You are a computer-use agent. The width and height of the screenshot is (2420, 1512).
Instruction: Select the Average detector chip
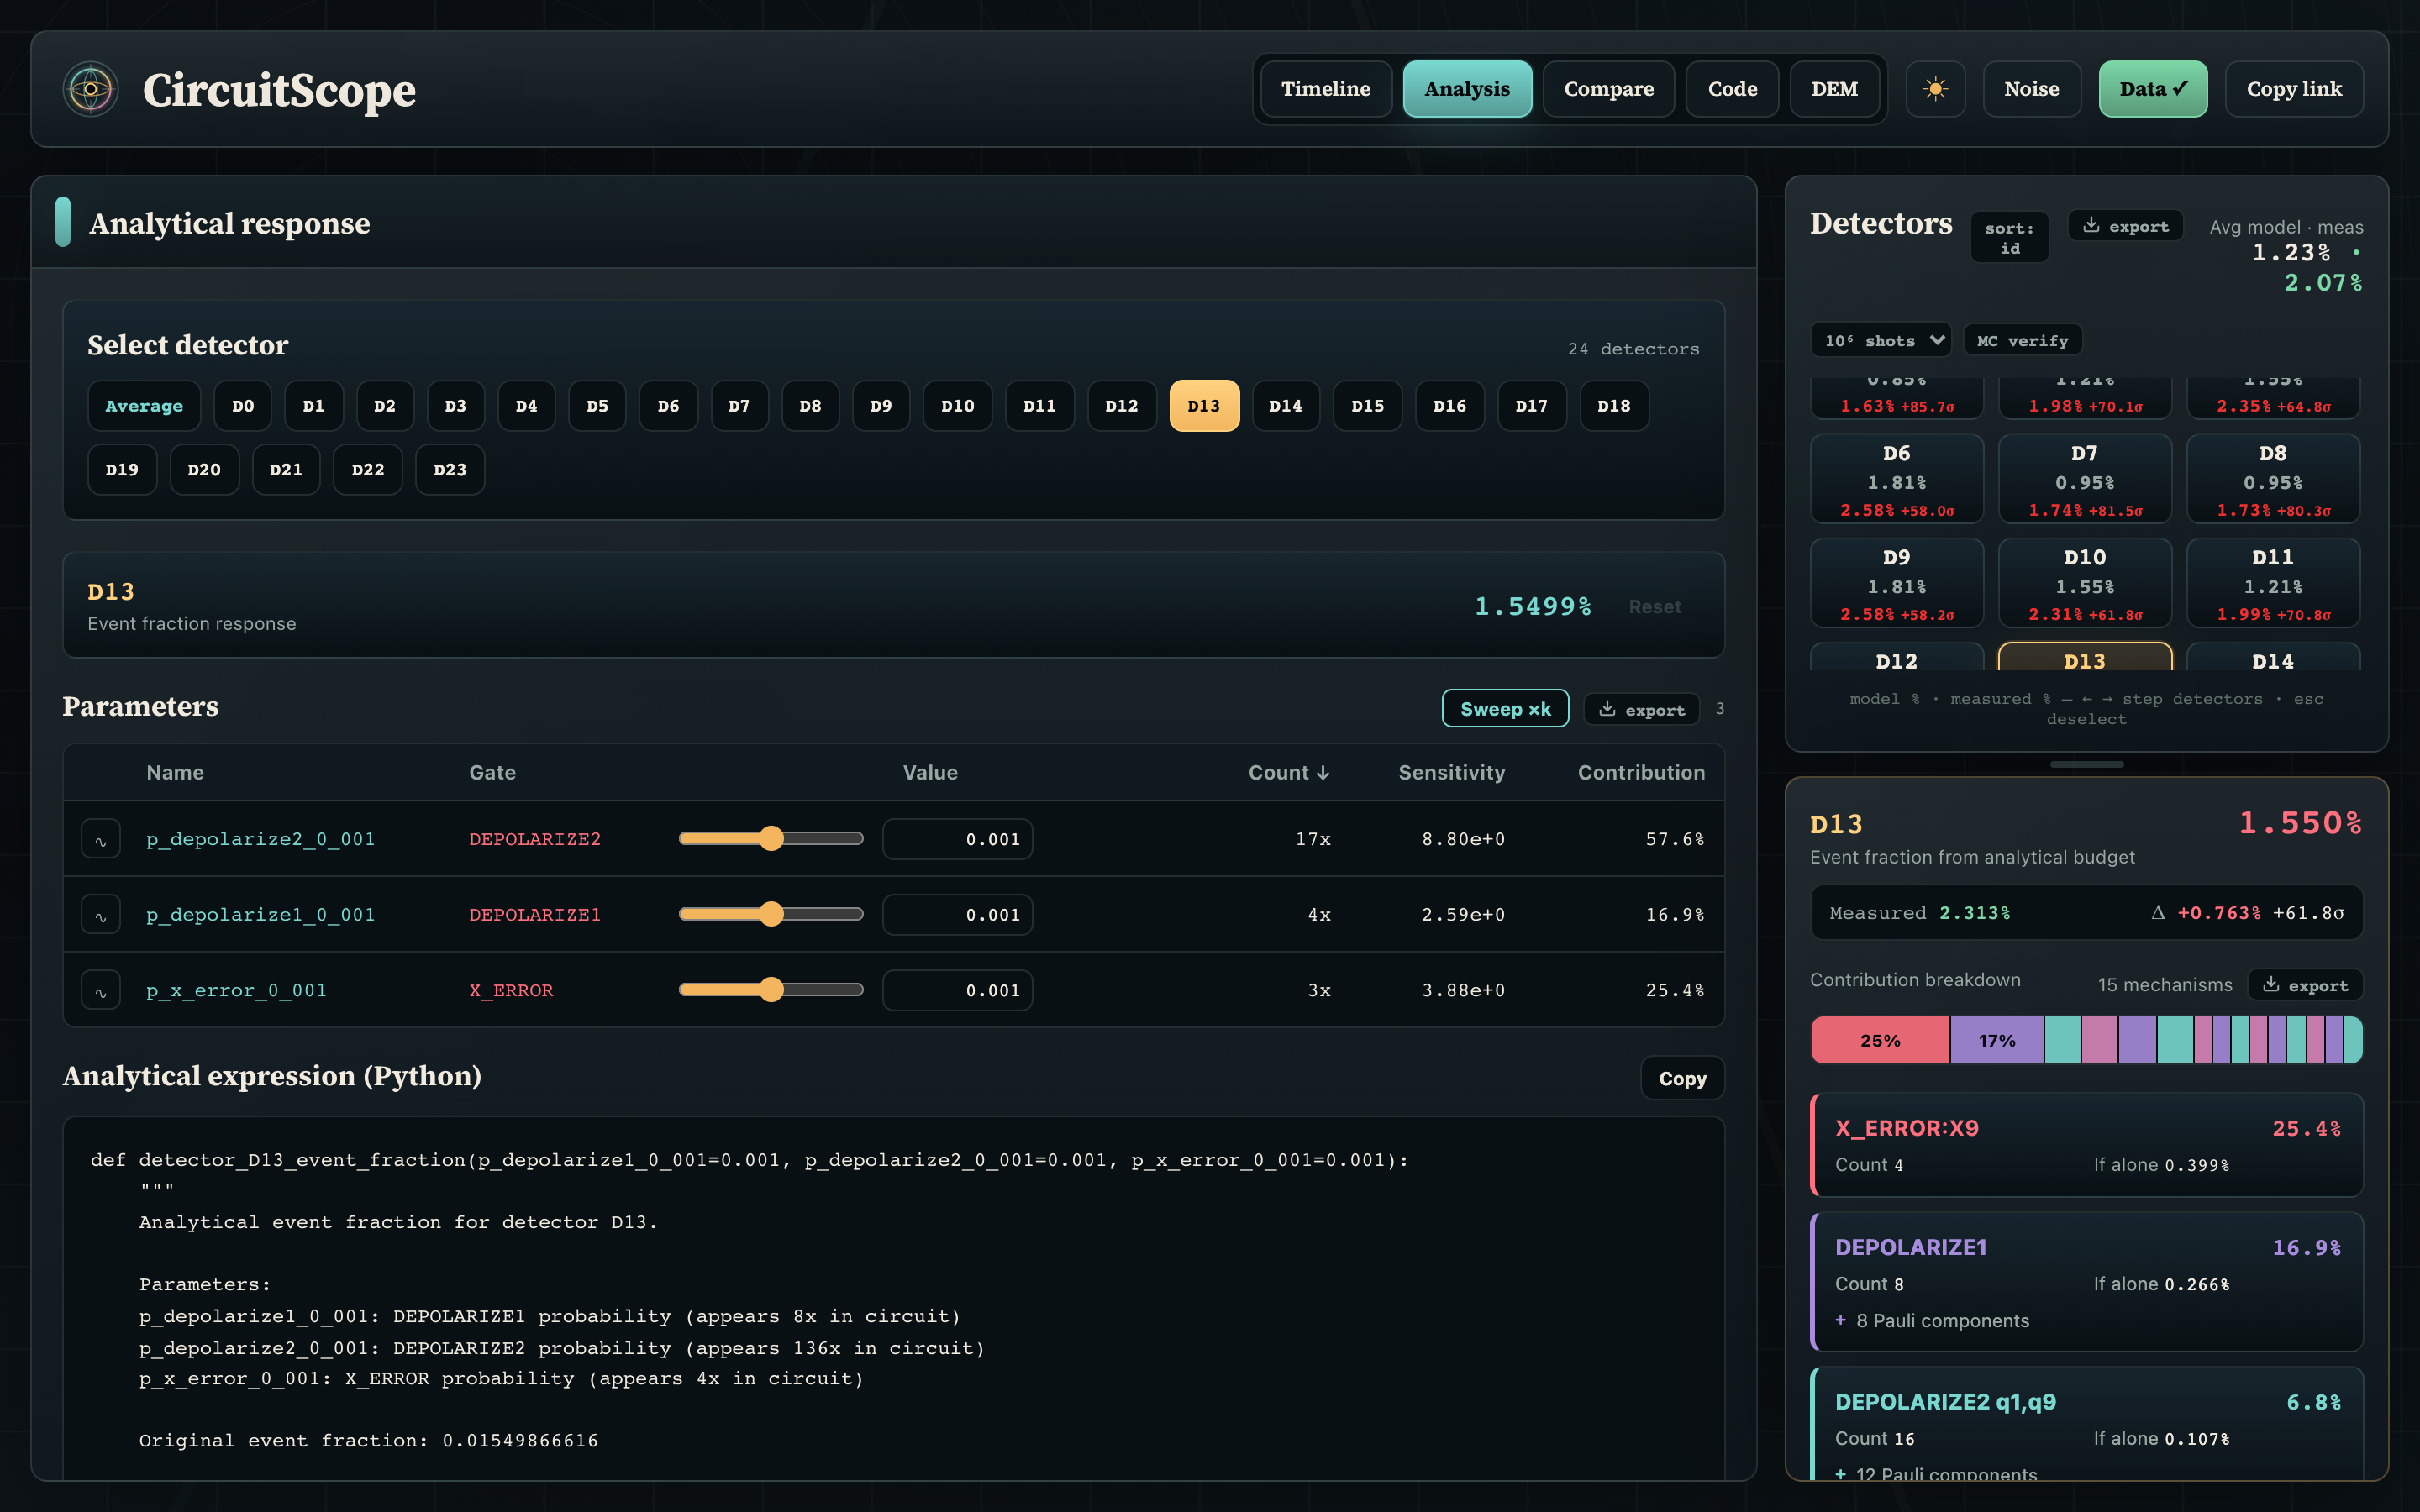(144, 406)
